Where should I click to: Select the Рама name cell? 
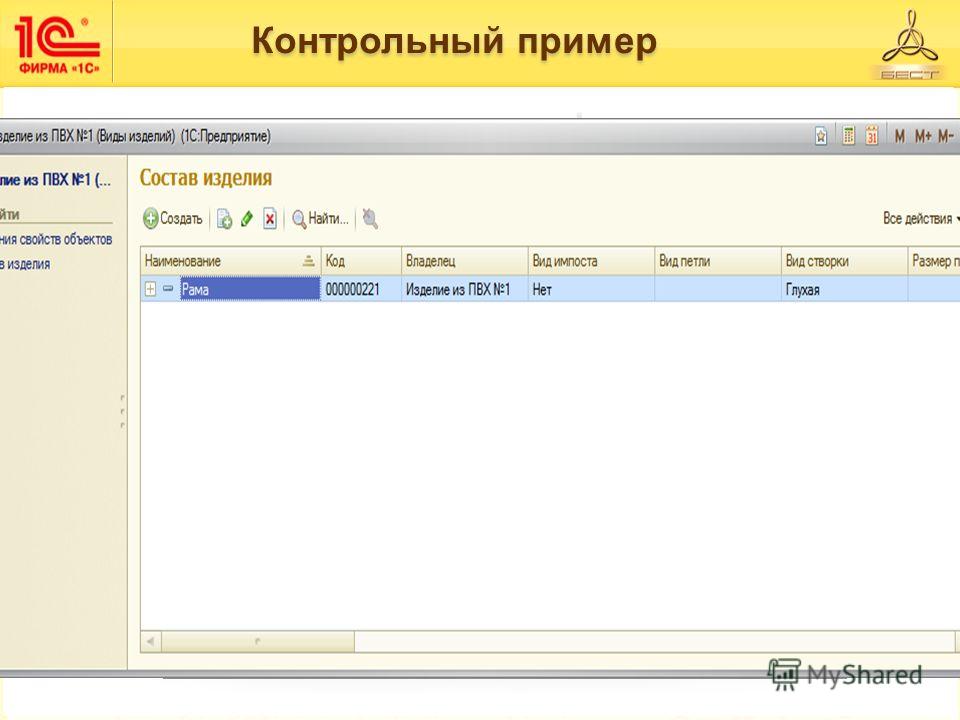tap(250, 289)
